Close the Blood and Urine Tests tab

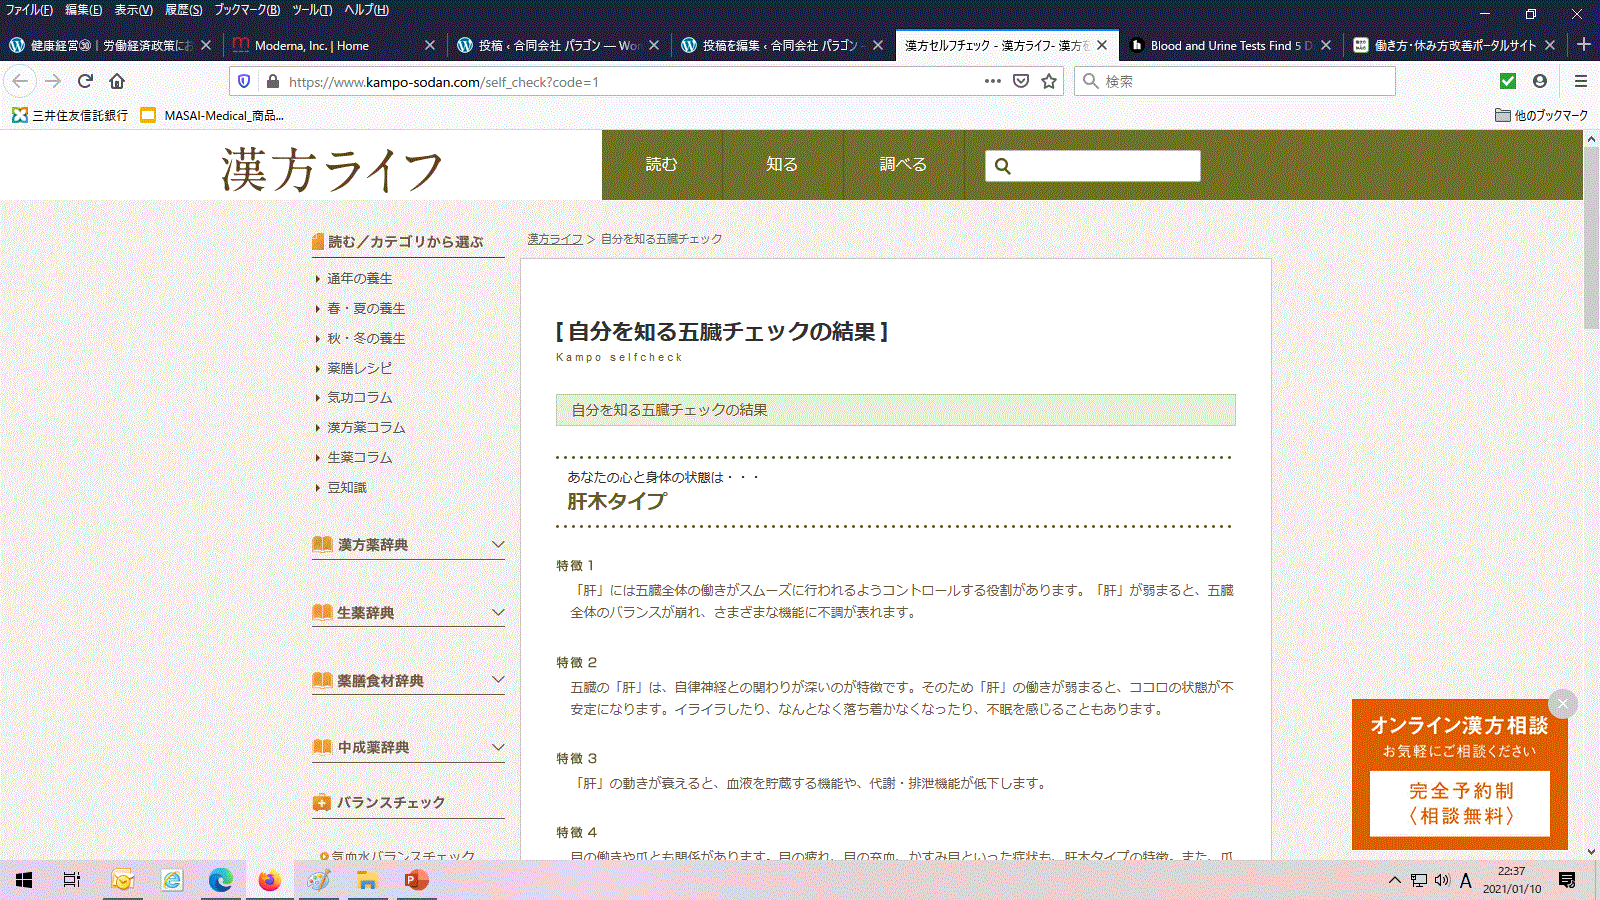(1326, 45)
